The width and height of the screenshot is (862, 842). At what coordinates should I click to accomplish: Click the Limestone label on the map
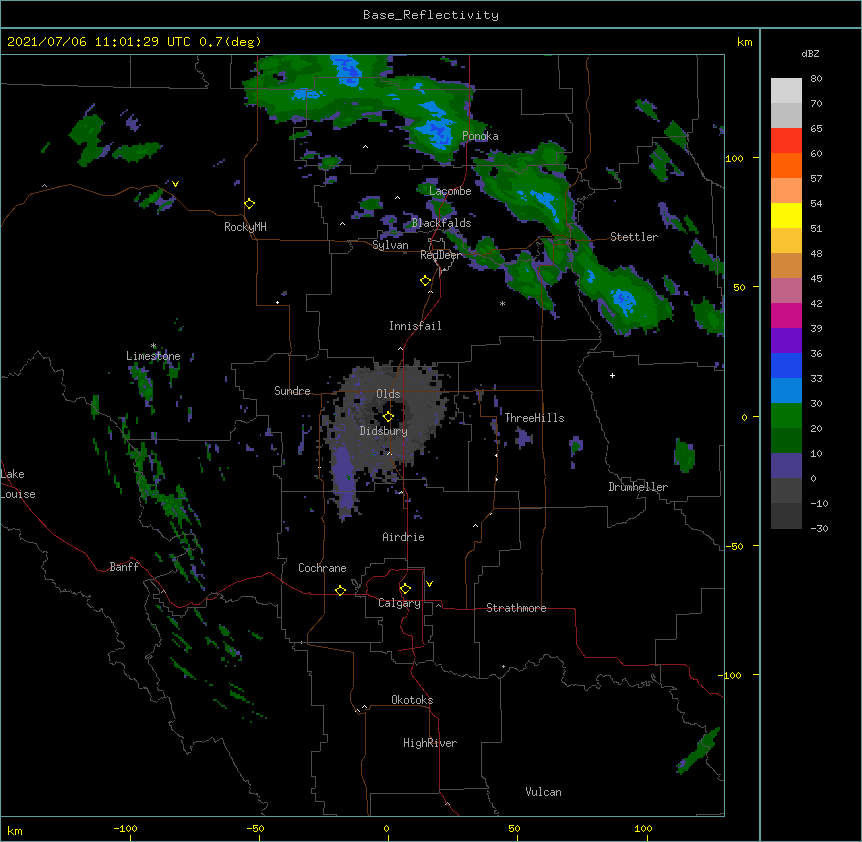pyautogui.click(x=153, y=356)
